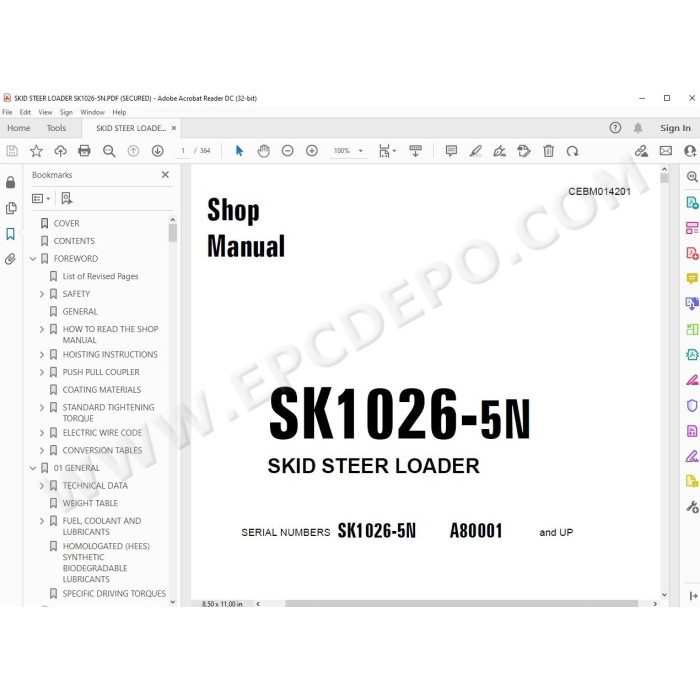Zoom in with the plus icon
This screenshot has width=700, height=700.
(x=312, y=151)
